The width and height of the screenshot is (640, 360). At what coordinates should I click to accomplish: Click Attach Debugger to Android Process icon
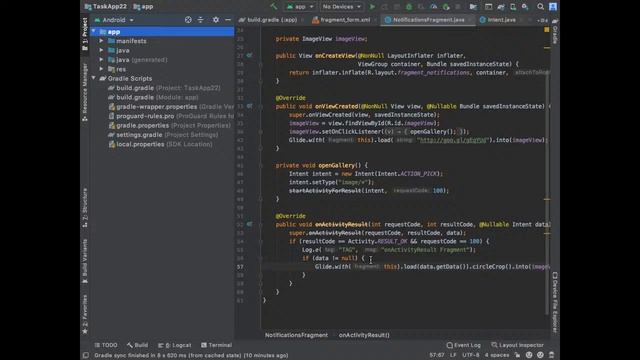coord(446,7)
